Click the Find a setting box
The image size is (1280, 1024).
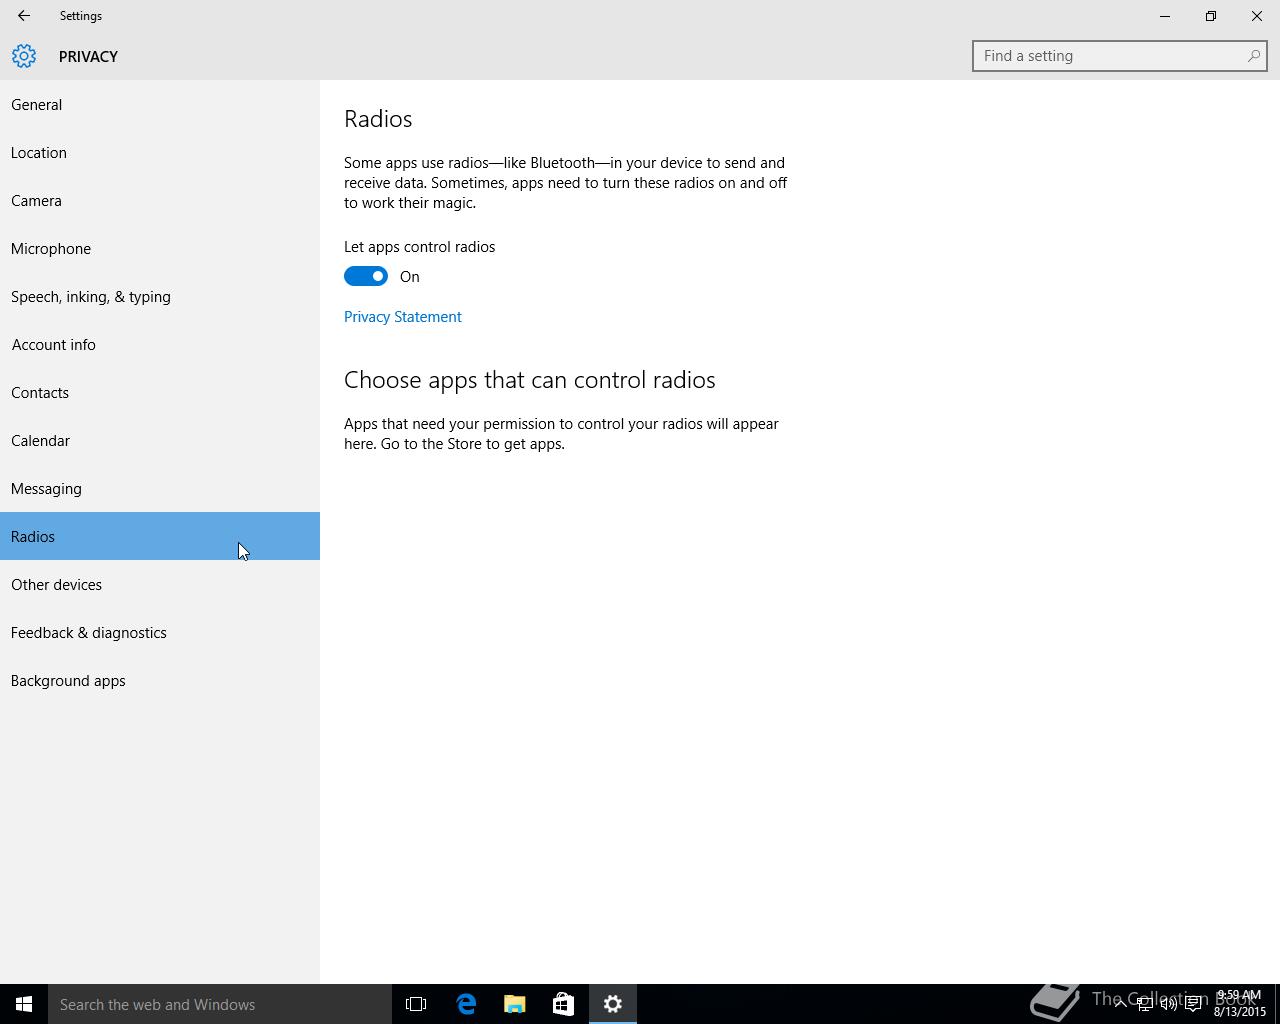[1120, 56]
